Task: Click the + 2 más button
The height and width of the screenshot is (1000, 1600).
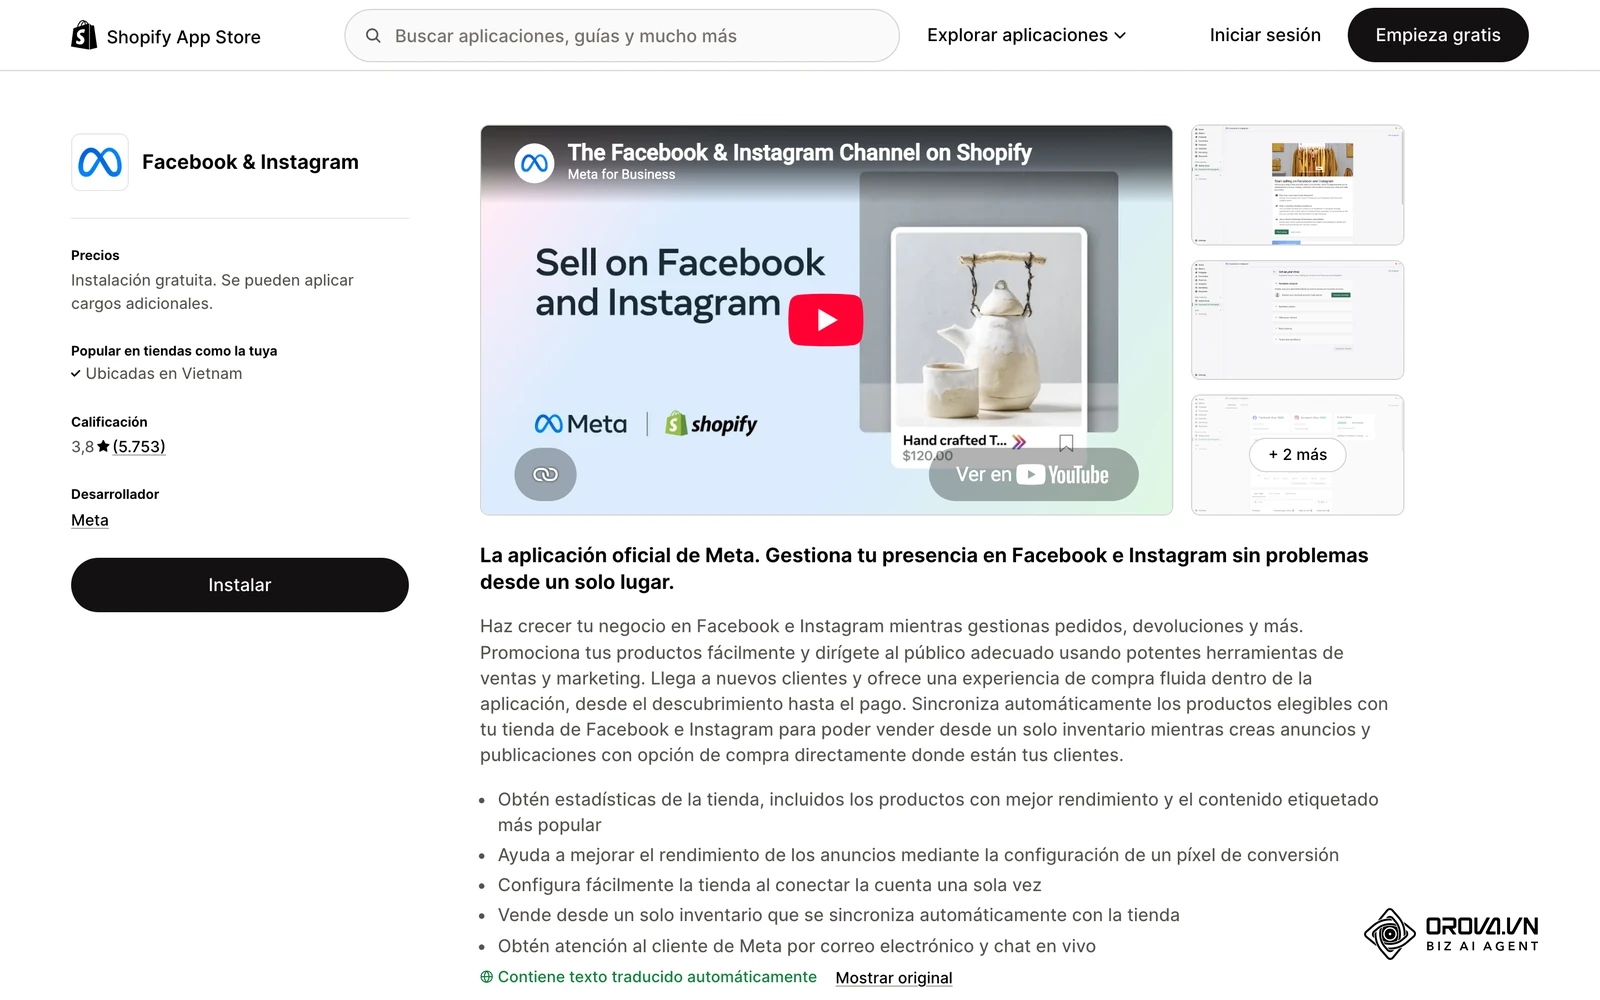Action: [x=1298, y=454]
